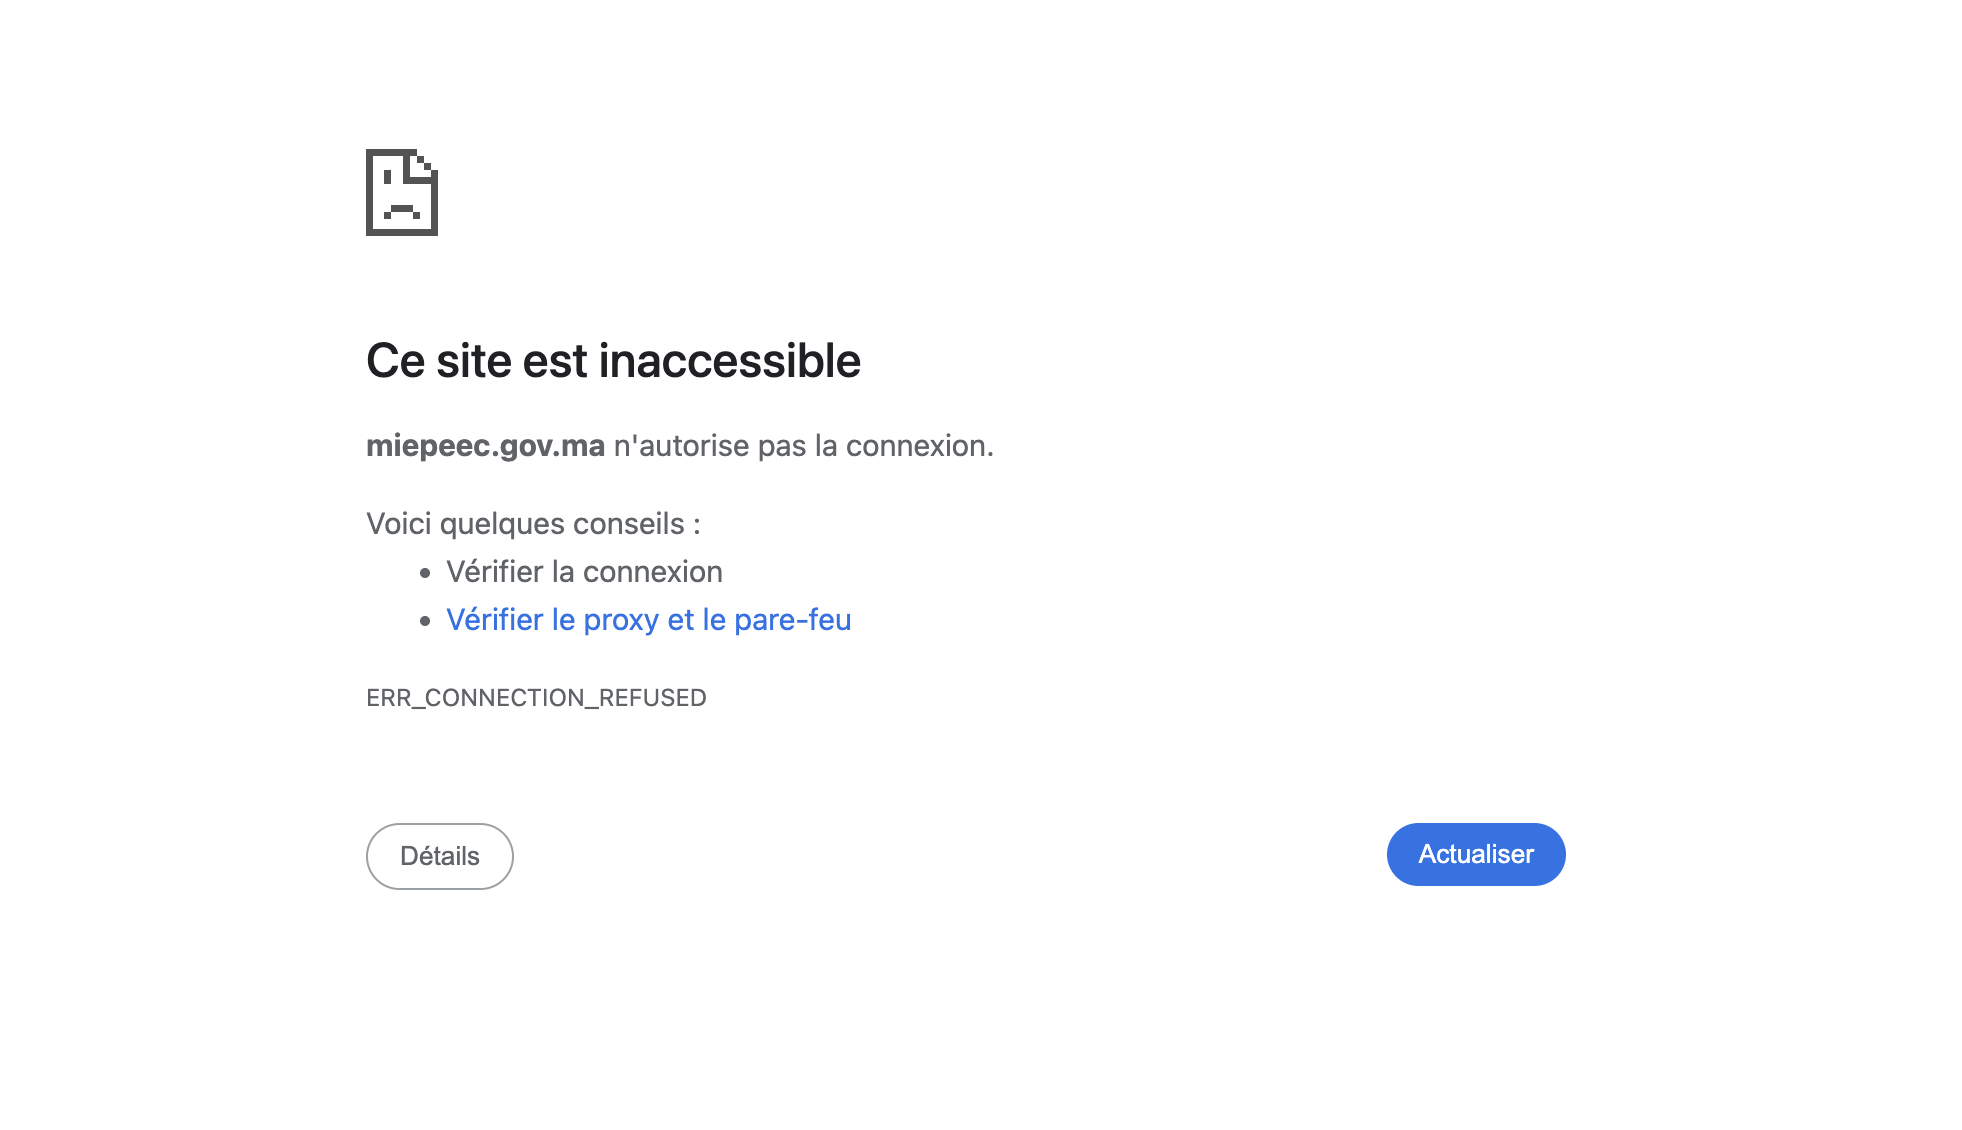Click the "Voici quelques conseils :" text
This screenshot has width=1962, height=1130.
(533, 524)
